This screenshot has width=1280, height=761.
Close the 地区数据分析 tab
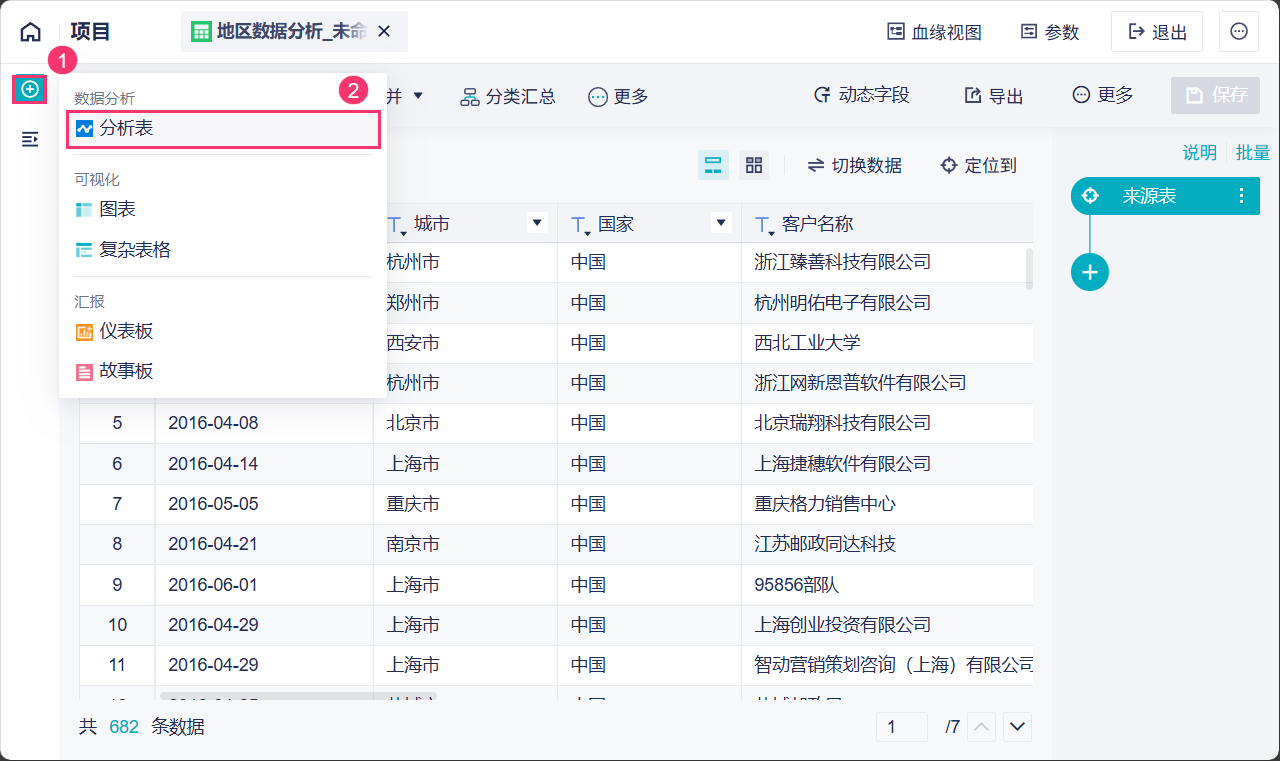tap(384, 32)
